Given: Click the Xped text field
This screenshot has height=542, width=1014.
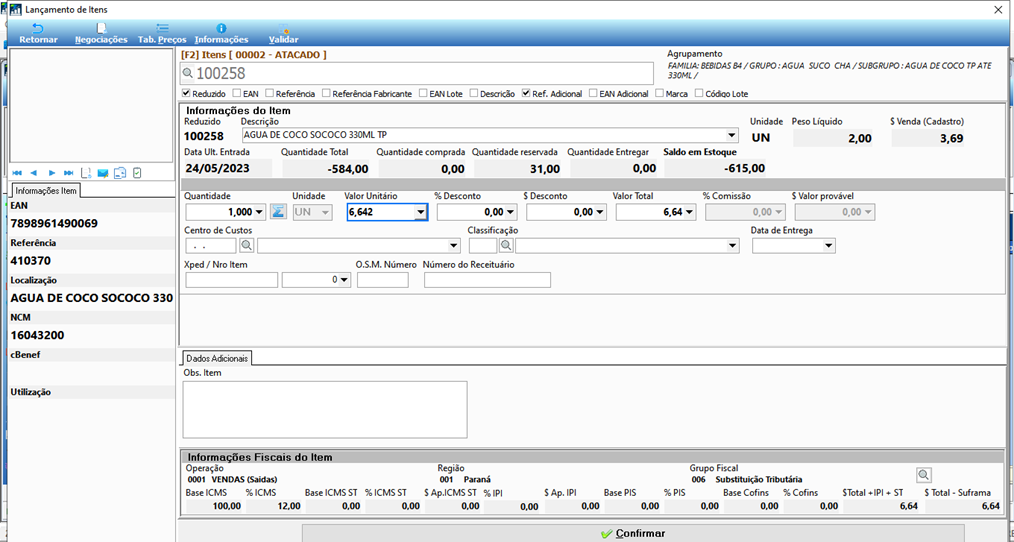Looking at the screenshot, I should pyautogui.click(x=232, y=280).
